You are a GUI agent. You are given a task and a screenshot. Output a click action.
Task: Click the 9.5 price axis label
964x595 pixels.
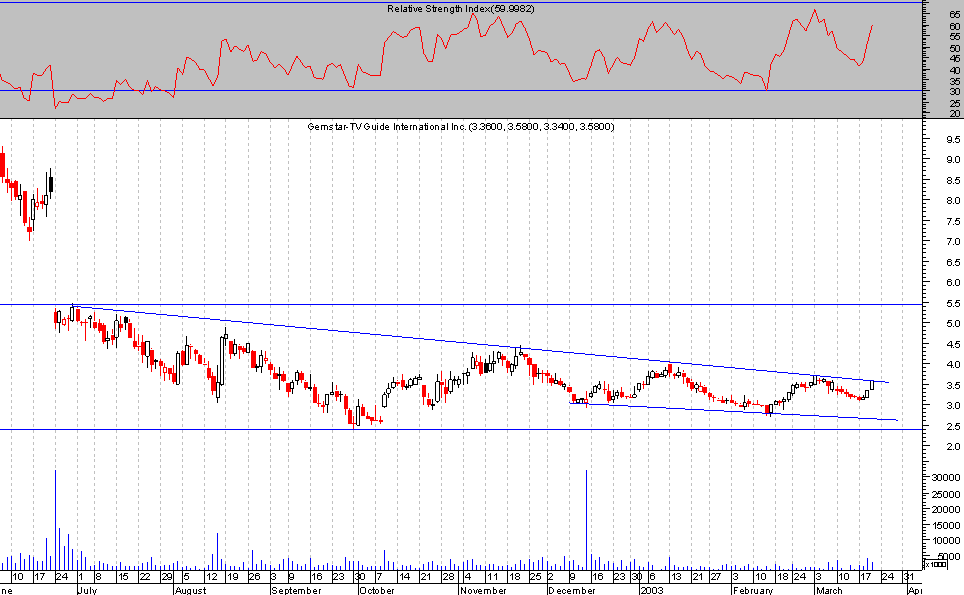coord(953,140)
